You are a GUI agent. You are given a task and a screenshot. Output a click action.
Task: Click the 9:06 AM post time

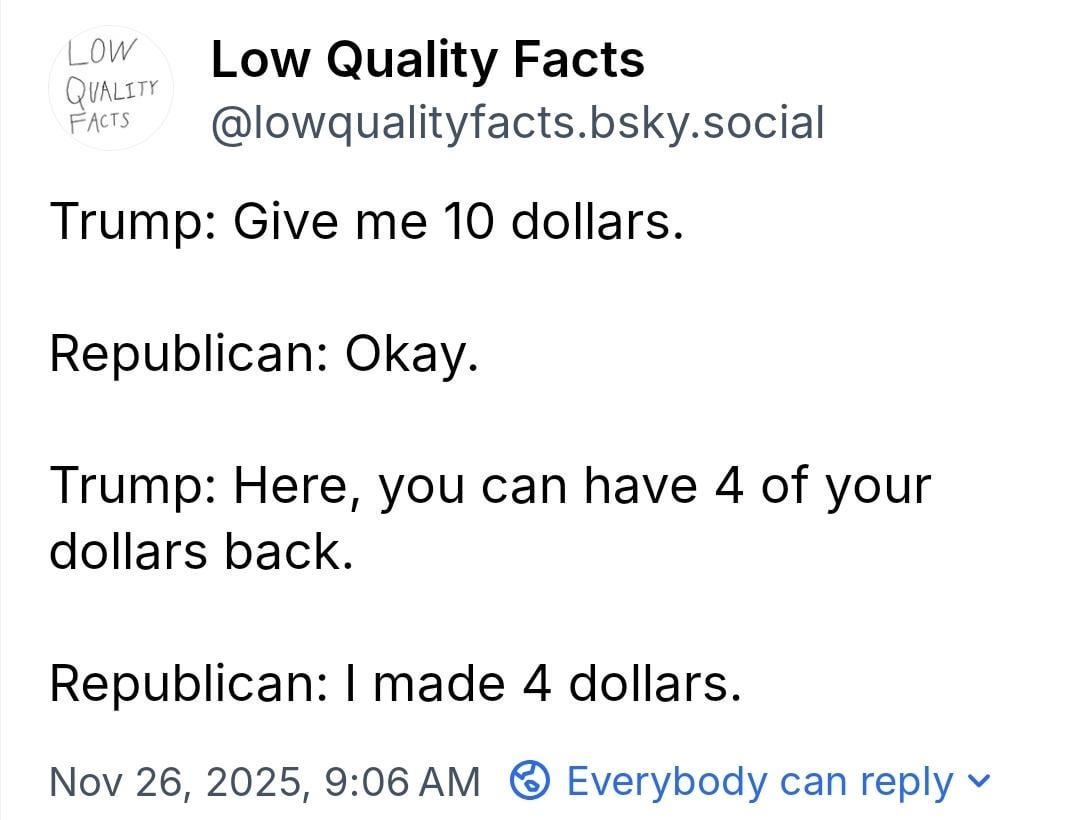coord(403,781)
